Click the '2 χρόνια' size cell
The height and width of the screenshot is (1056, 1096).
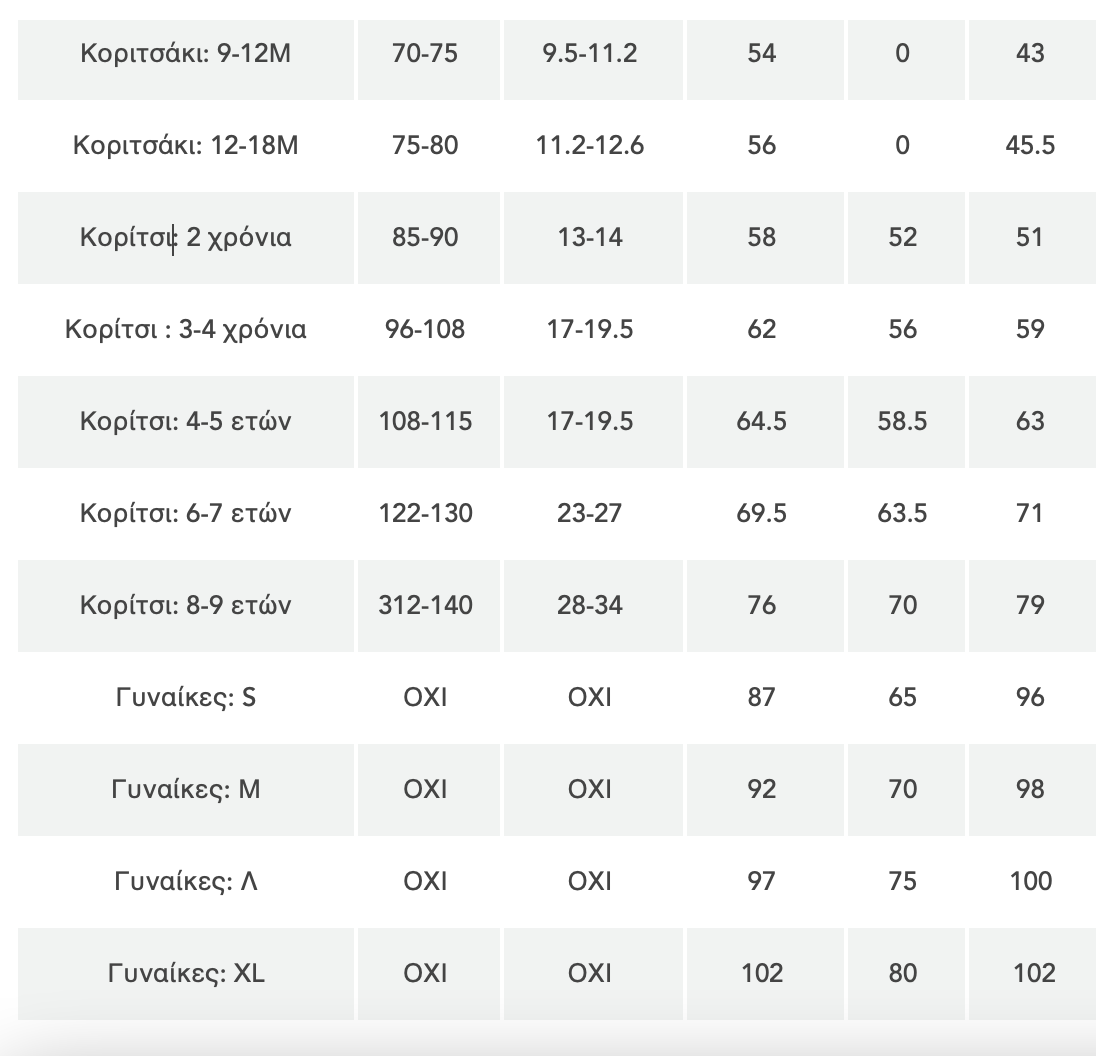[186, 237]
